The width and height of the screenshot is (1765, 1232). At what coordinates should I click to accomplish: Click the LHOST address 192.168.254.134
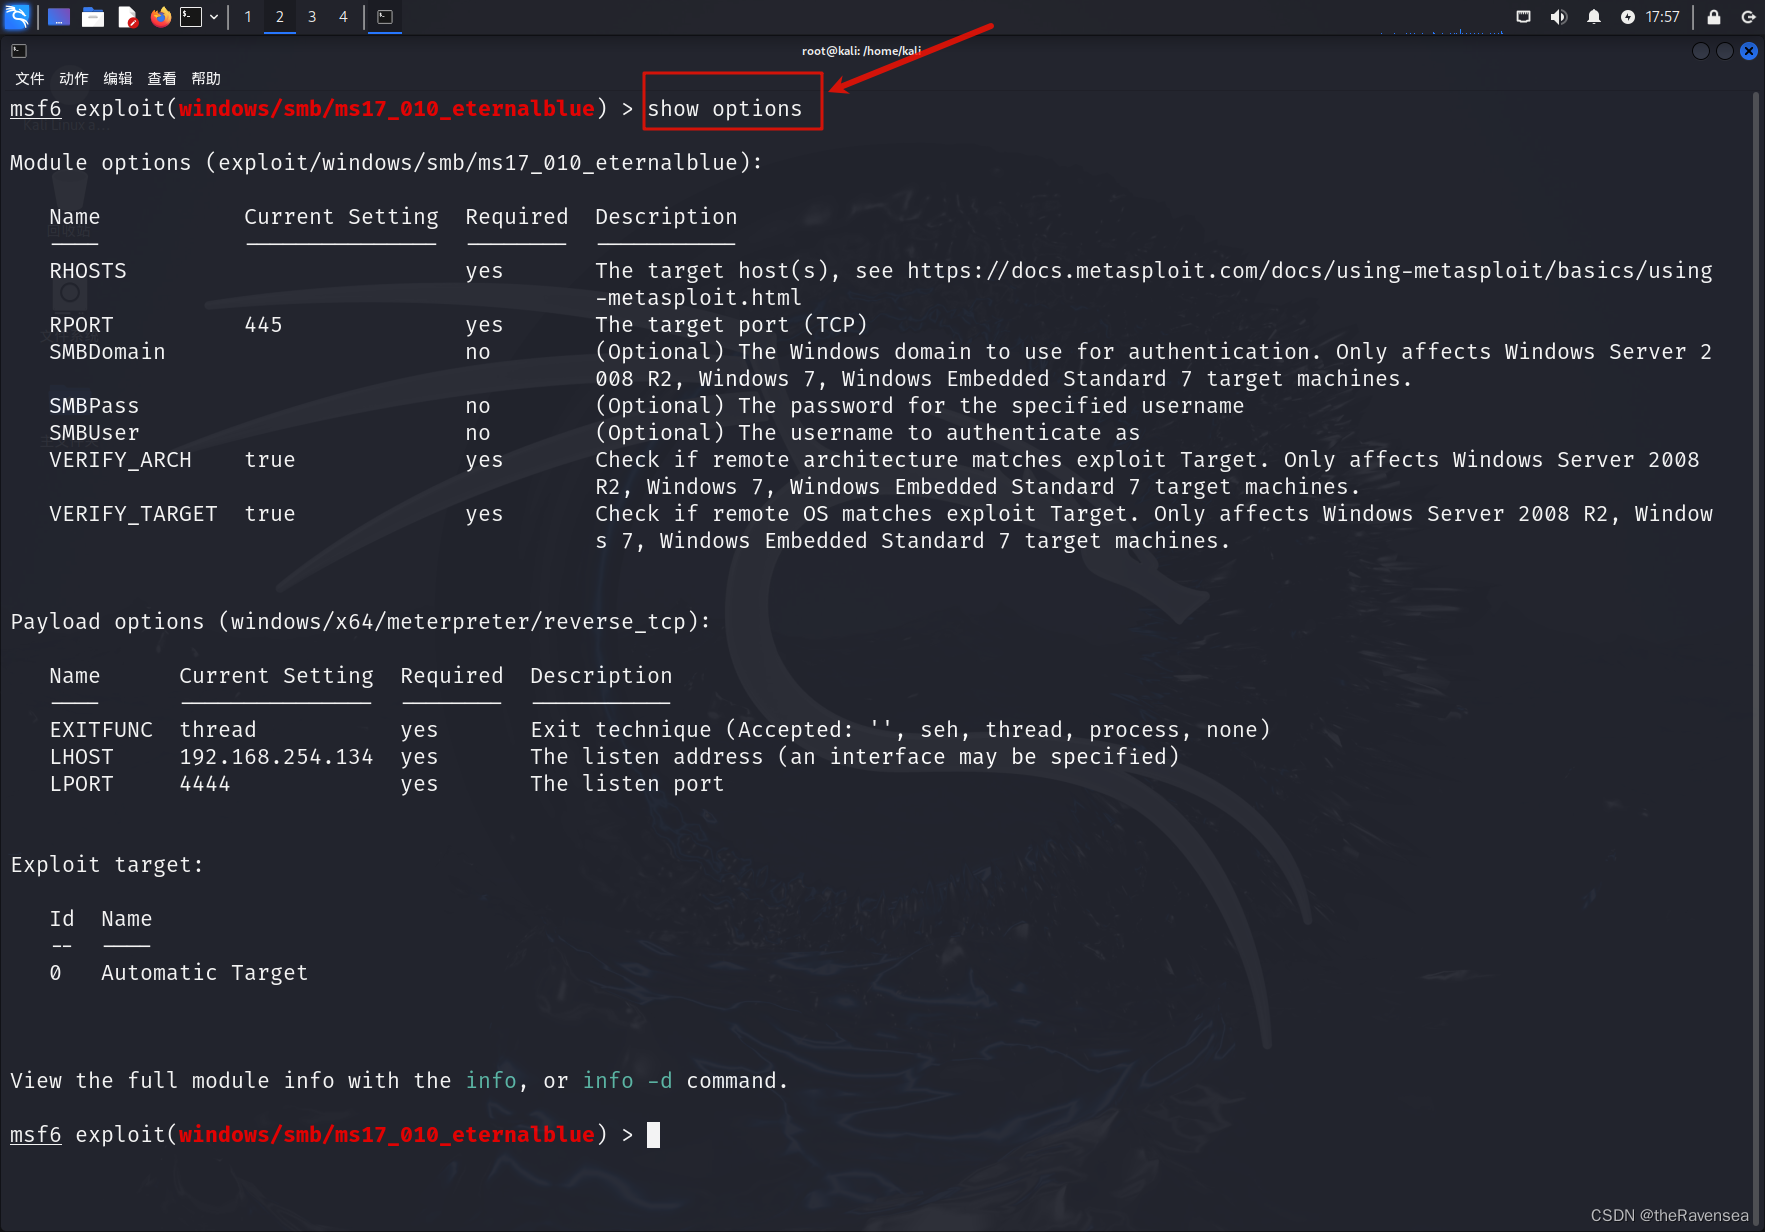pyautogui.click(x=276, y=757)
